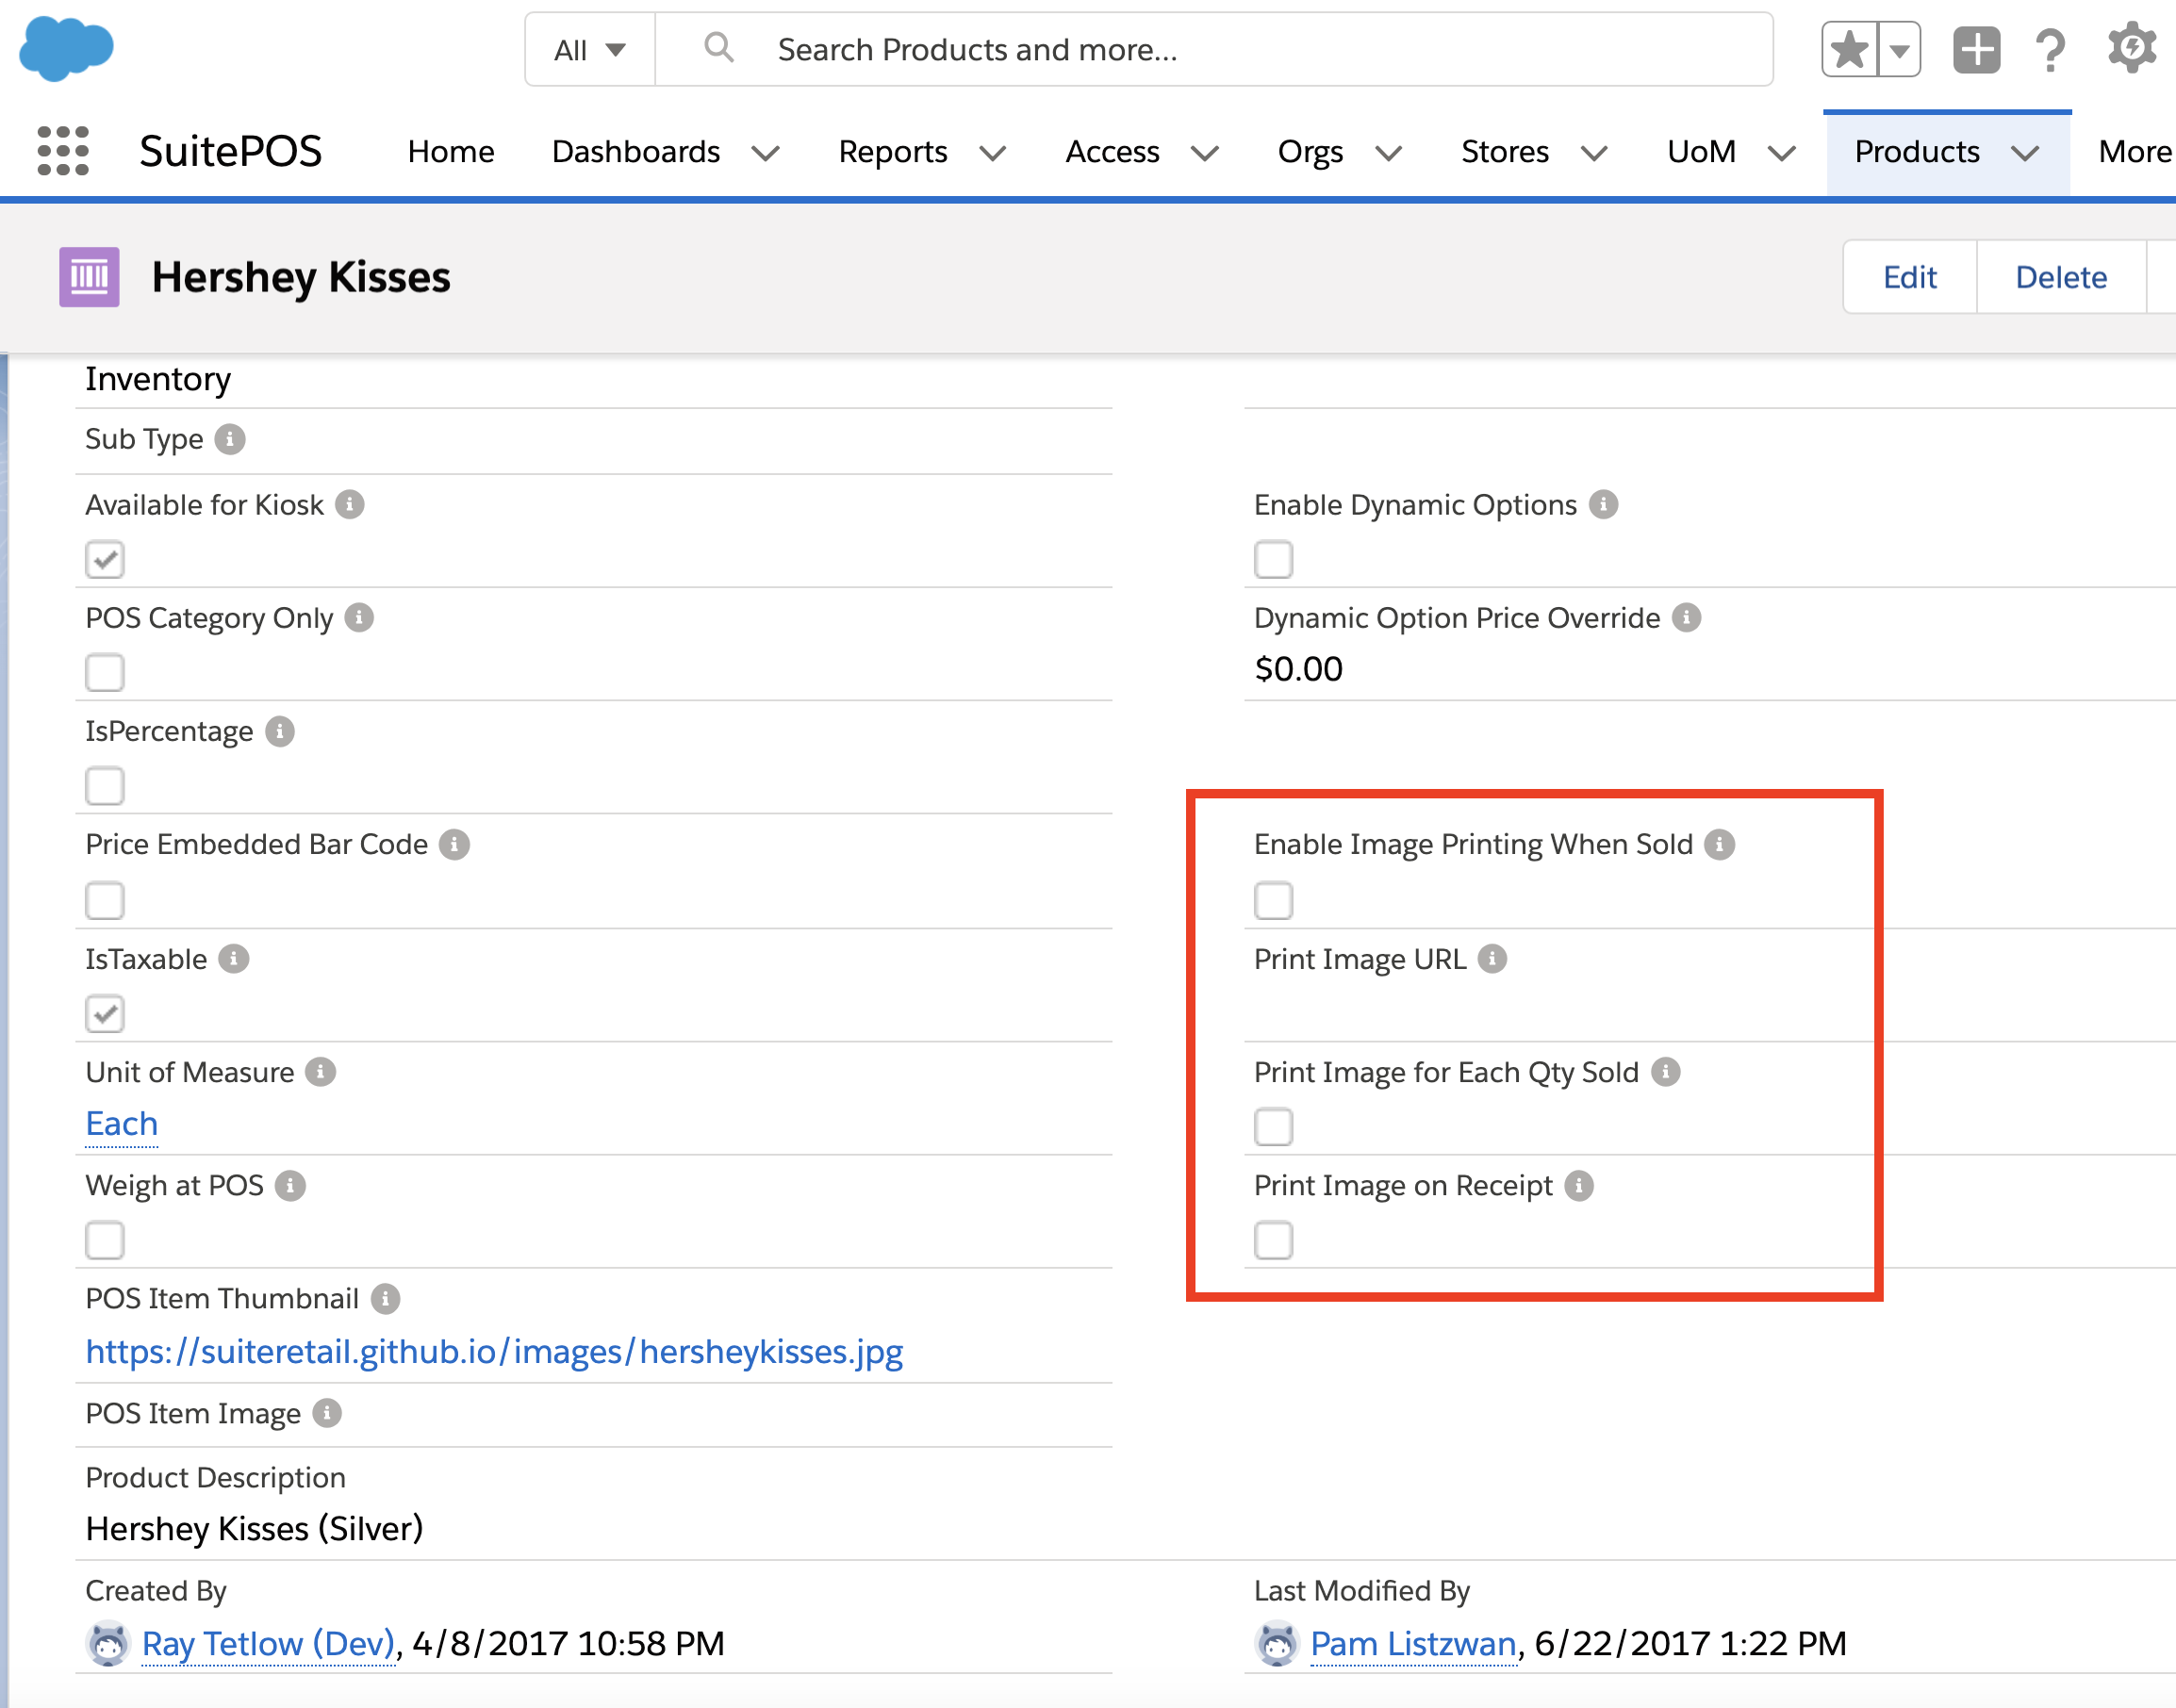
Task: Toggle the POS Category Only checkbox
Action: click(105, 672)
